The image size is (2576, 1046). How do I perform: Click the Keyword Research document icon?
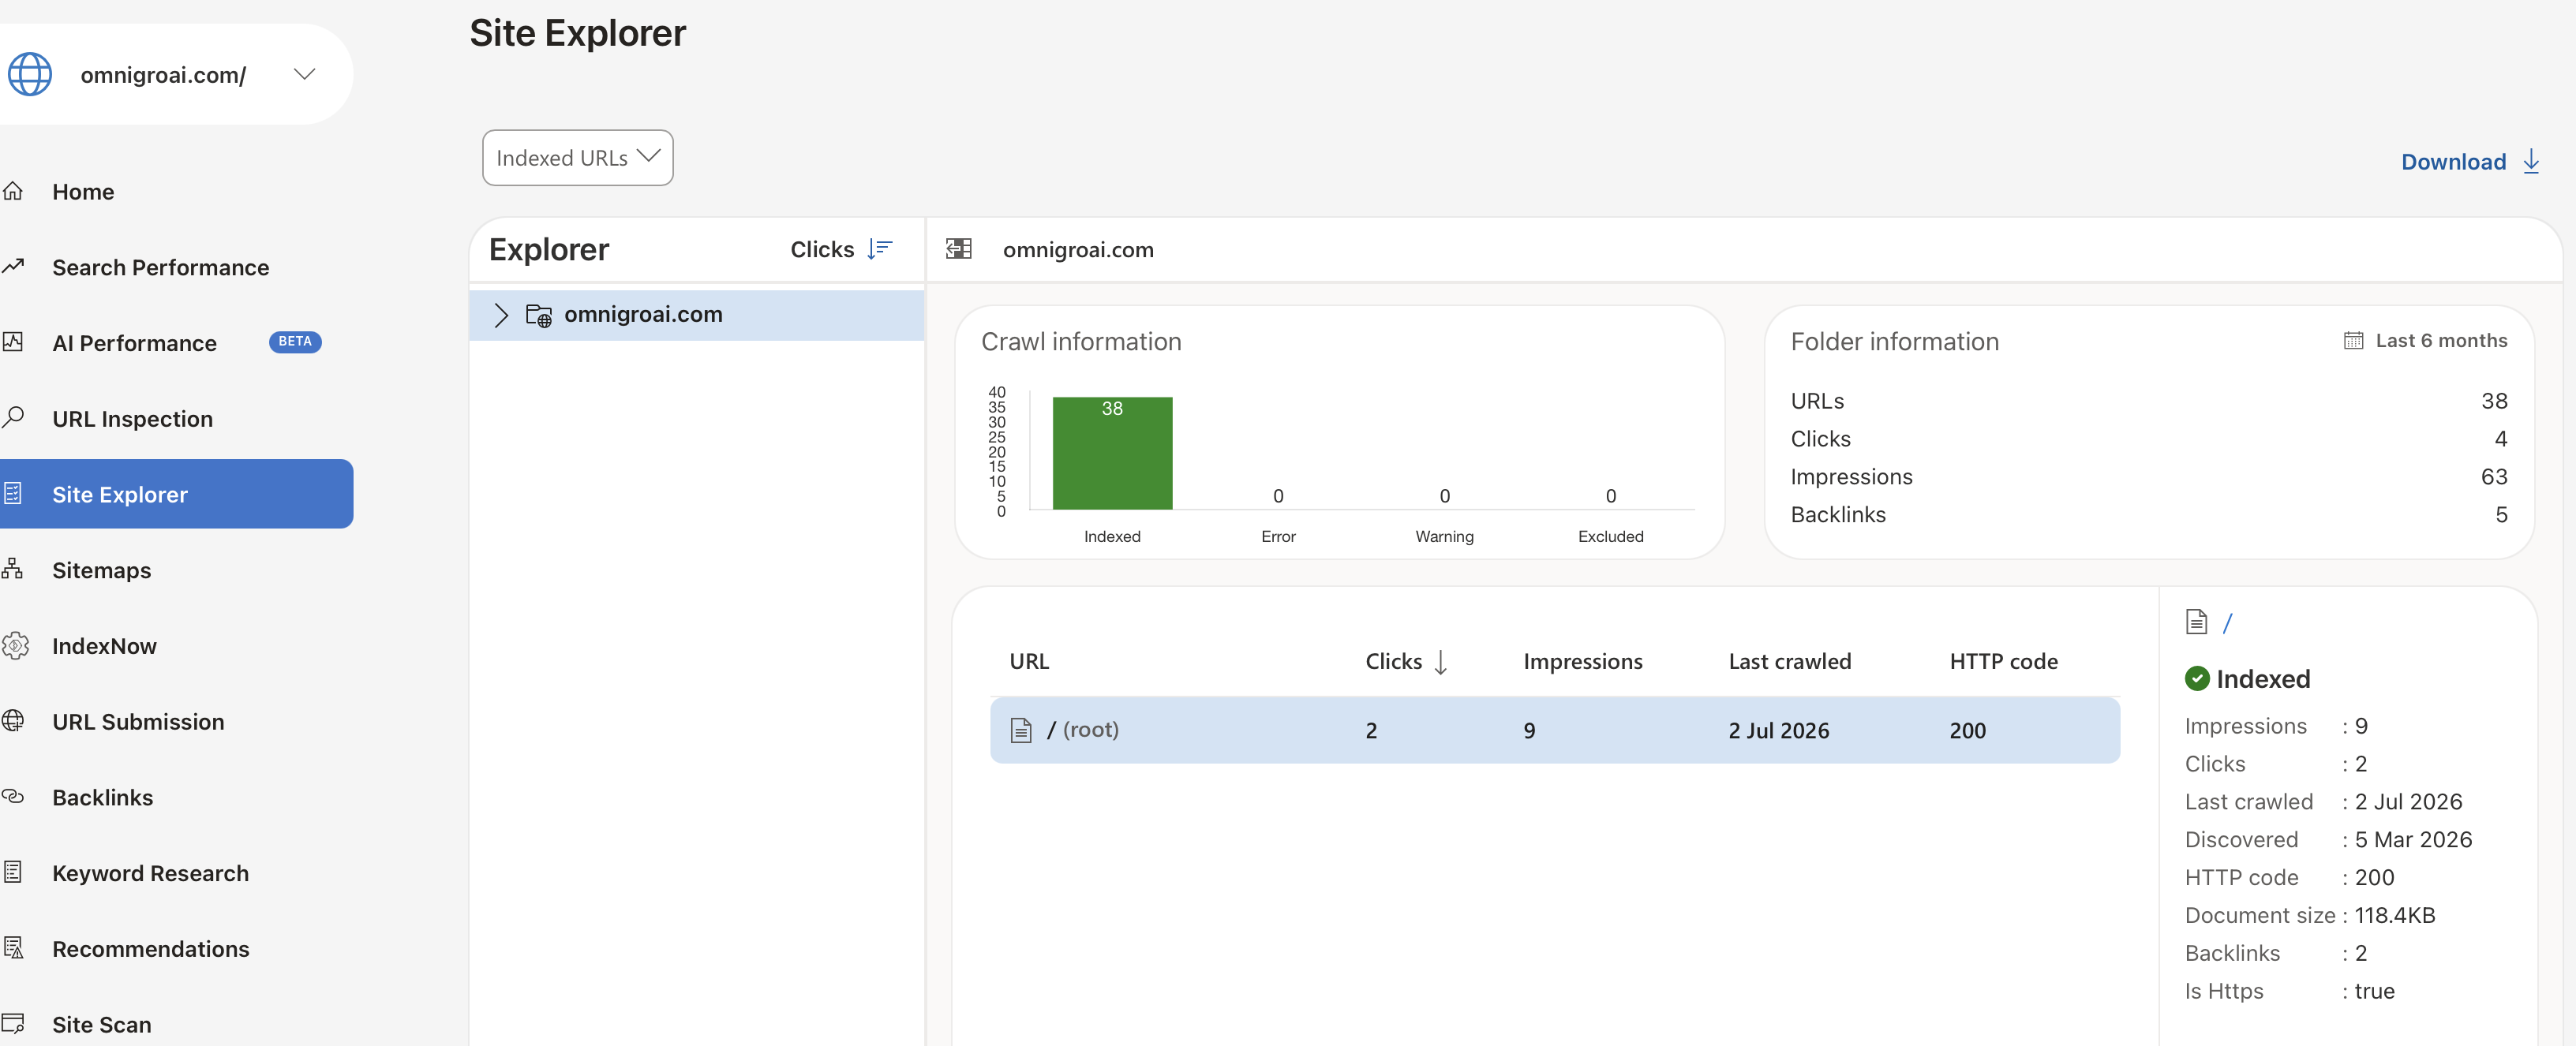(x=13, y=872)
